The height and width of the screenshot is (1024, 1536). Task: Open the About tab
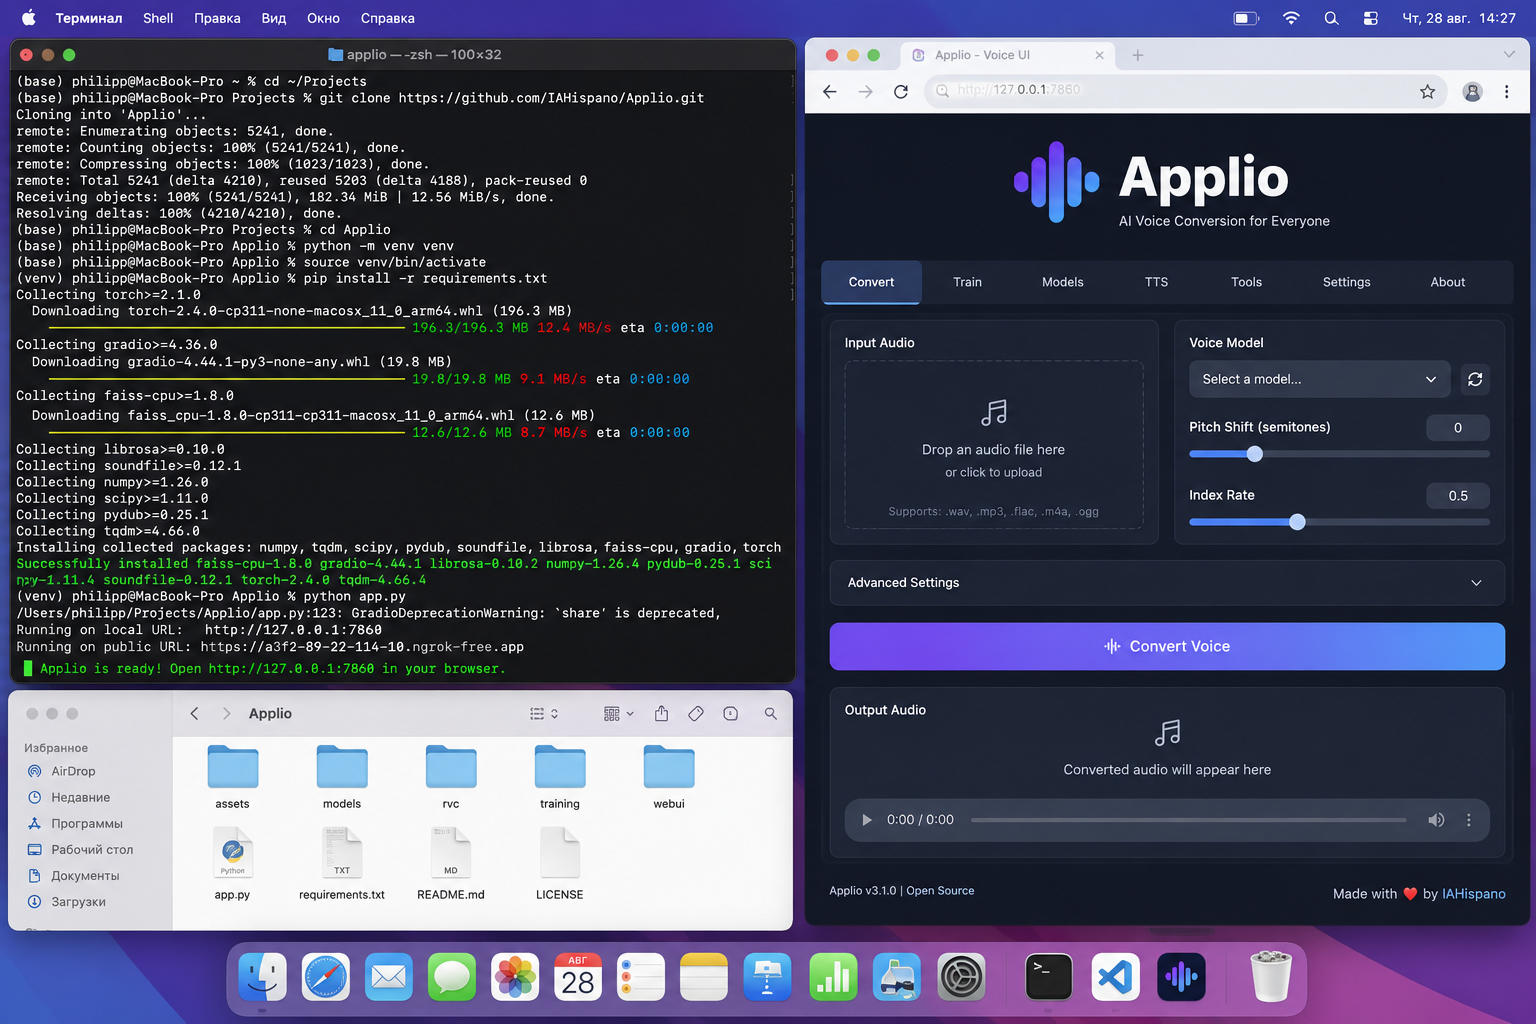1447,282
